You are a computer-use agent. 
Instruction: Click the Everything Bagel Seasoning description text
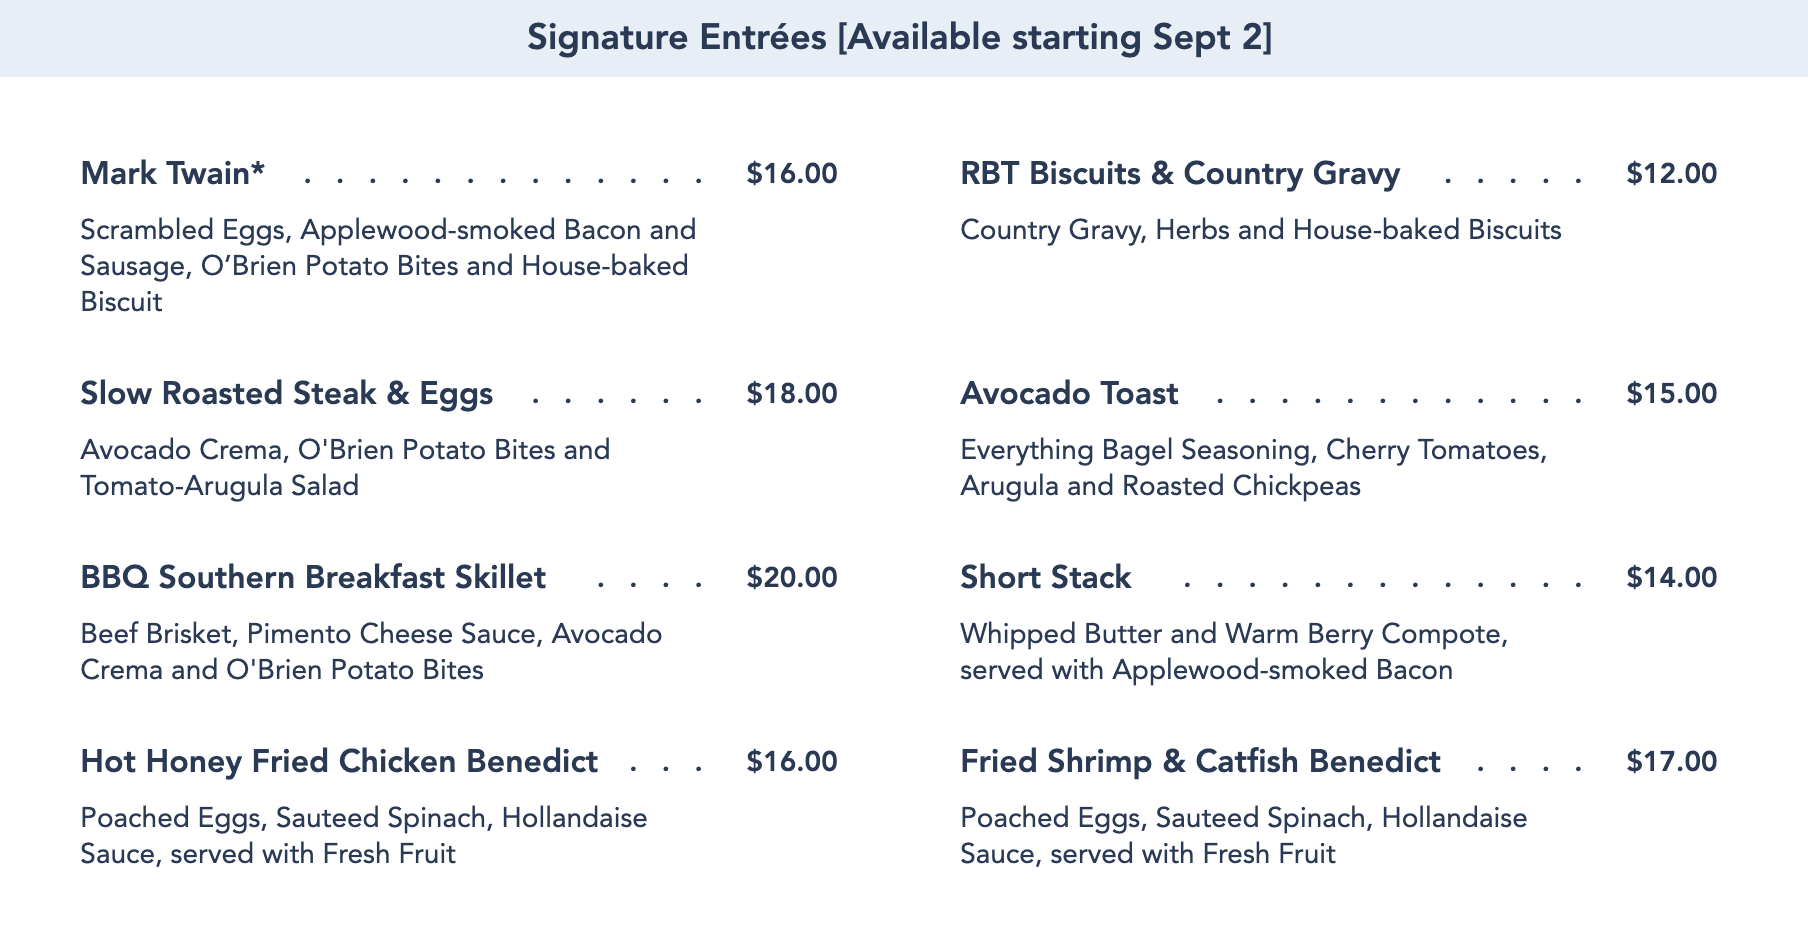click(x=1253, y=468)
